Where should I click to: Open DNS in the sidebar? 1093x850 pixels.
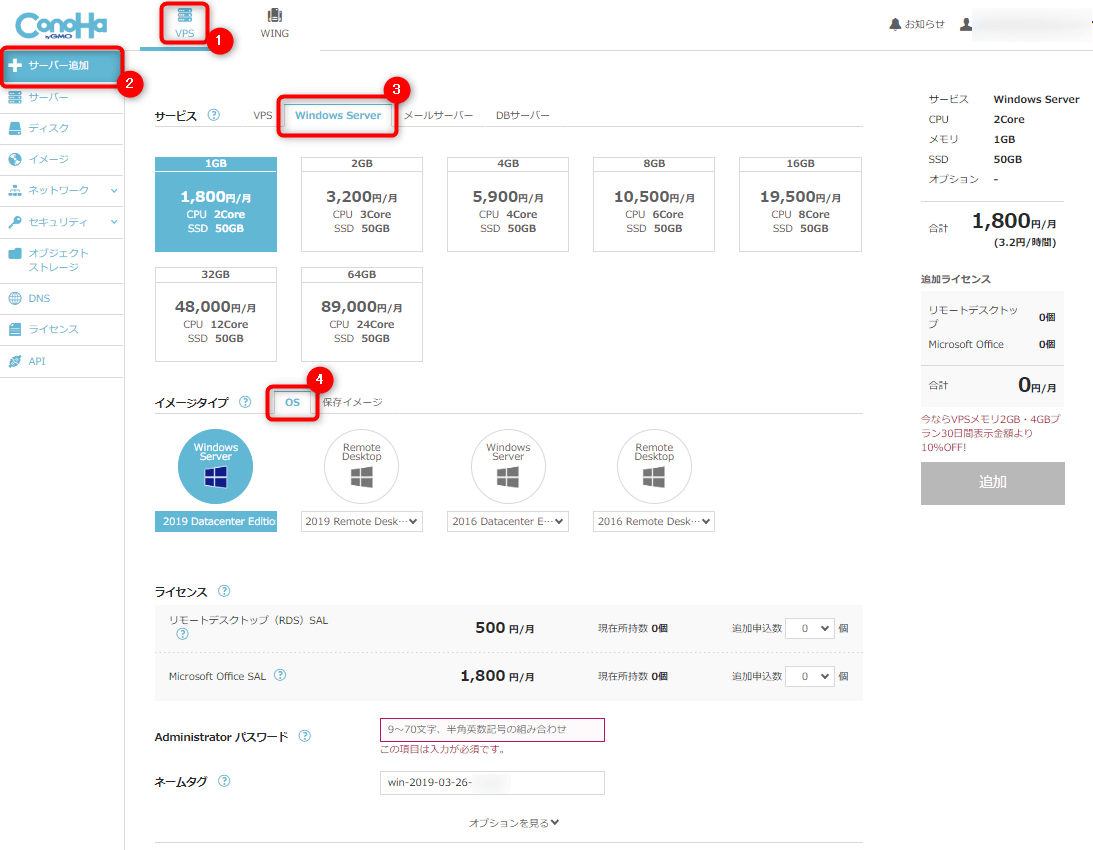(39, 298)
